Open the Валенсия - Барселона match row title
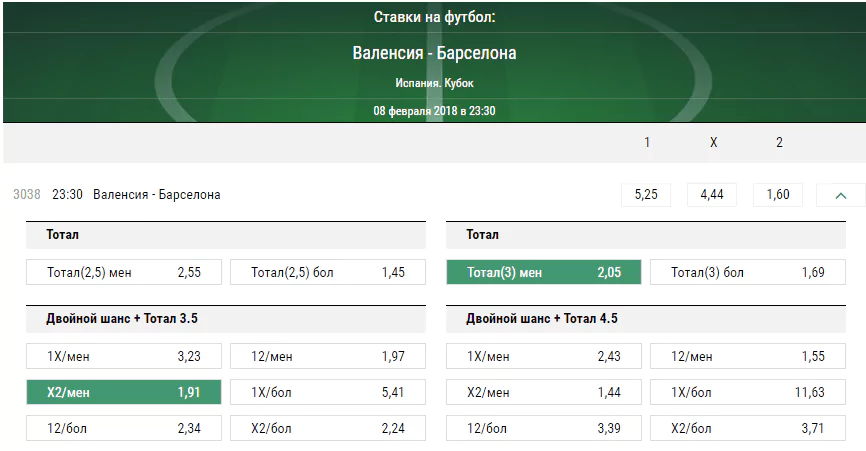Viewport: 866px width, 451px height. click(157, 195)
